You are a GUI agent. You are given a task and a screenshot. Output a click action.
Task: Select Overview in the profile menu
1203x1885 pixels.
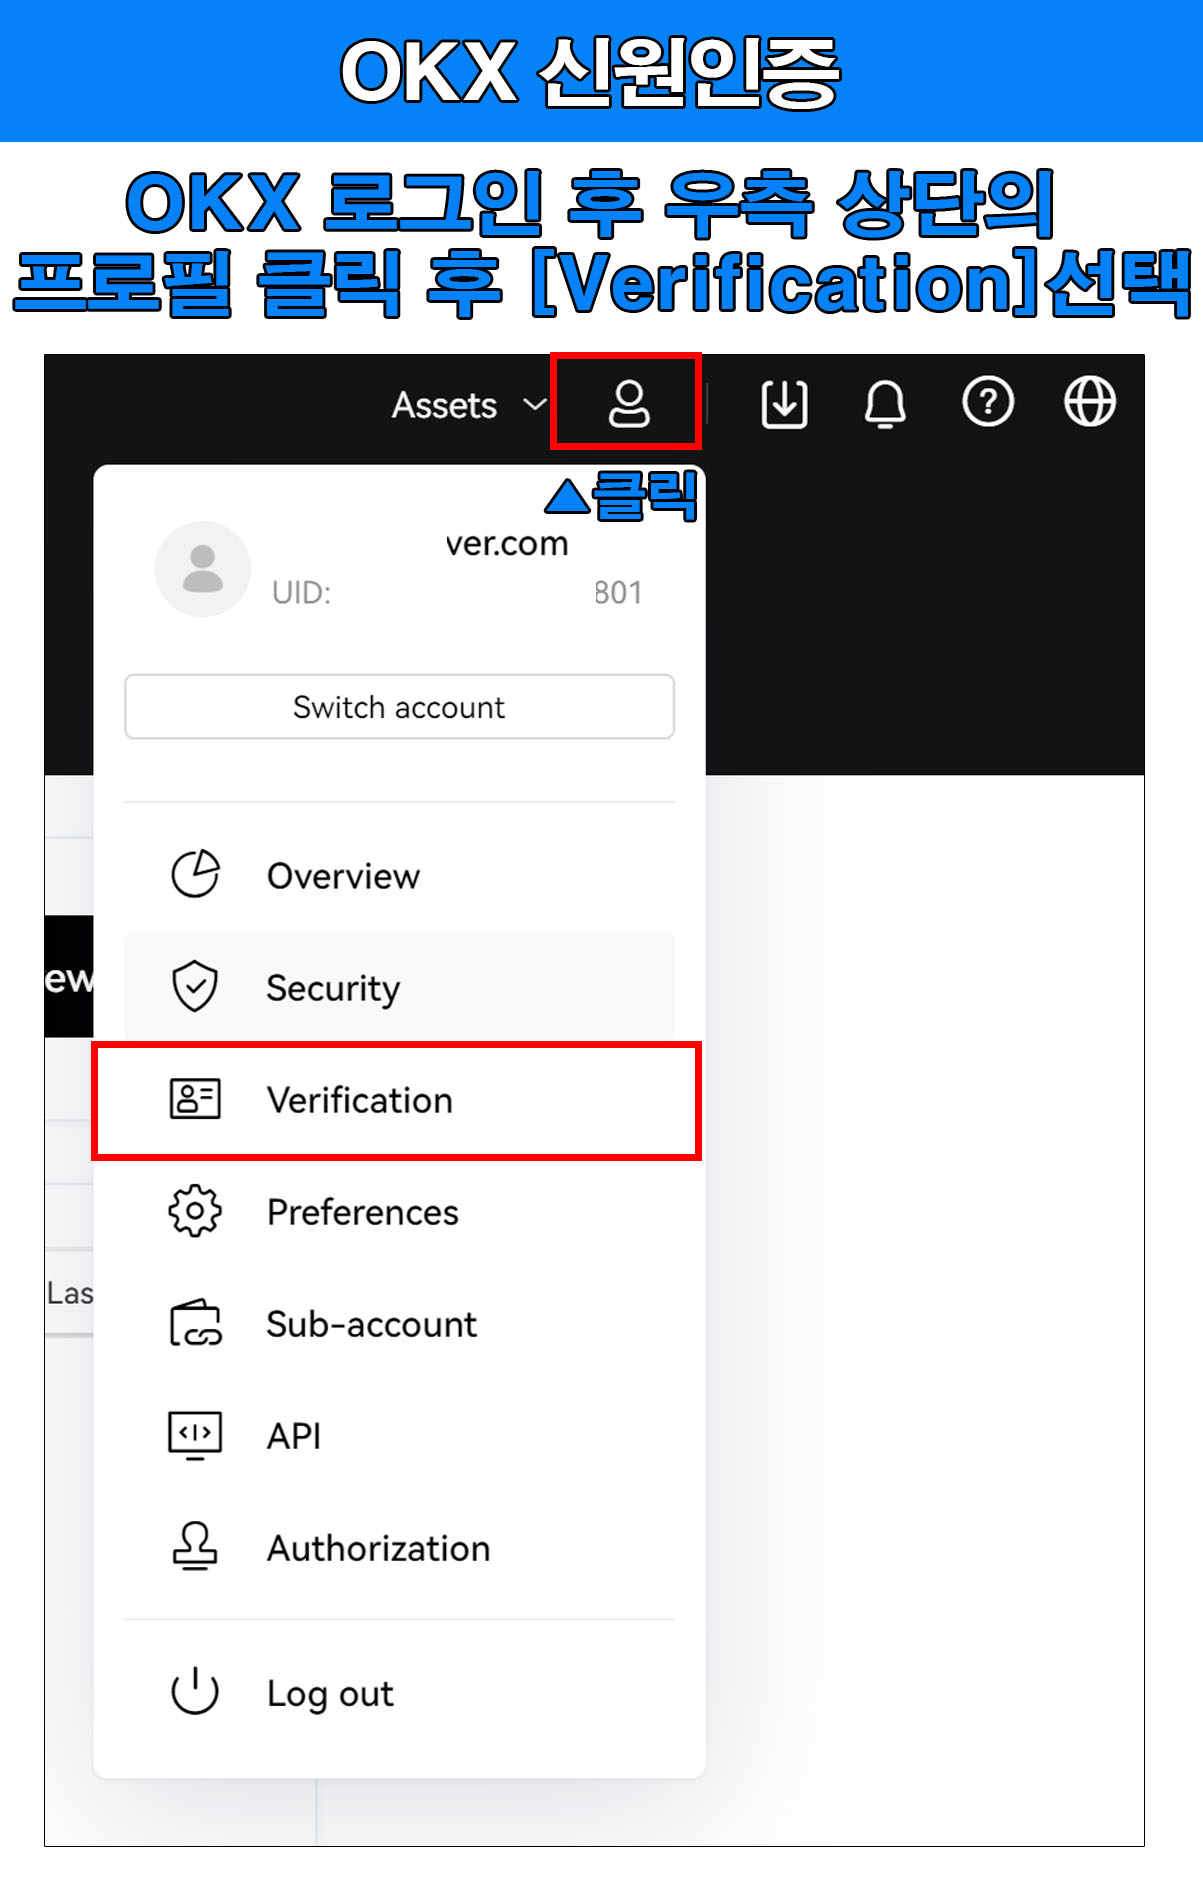point(399,876)
